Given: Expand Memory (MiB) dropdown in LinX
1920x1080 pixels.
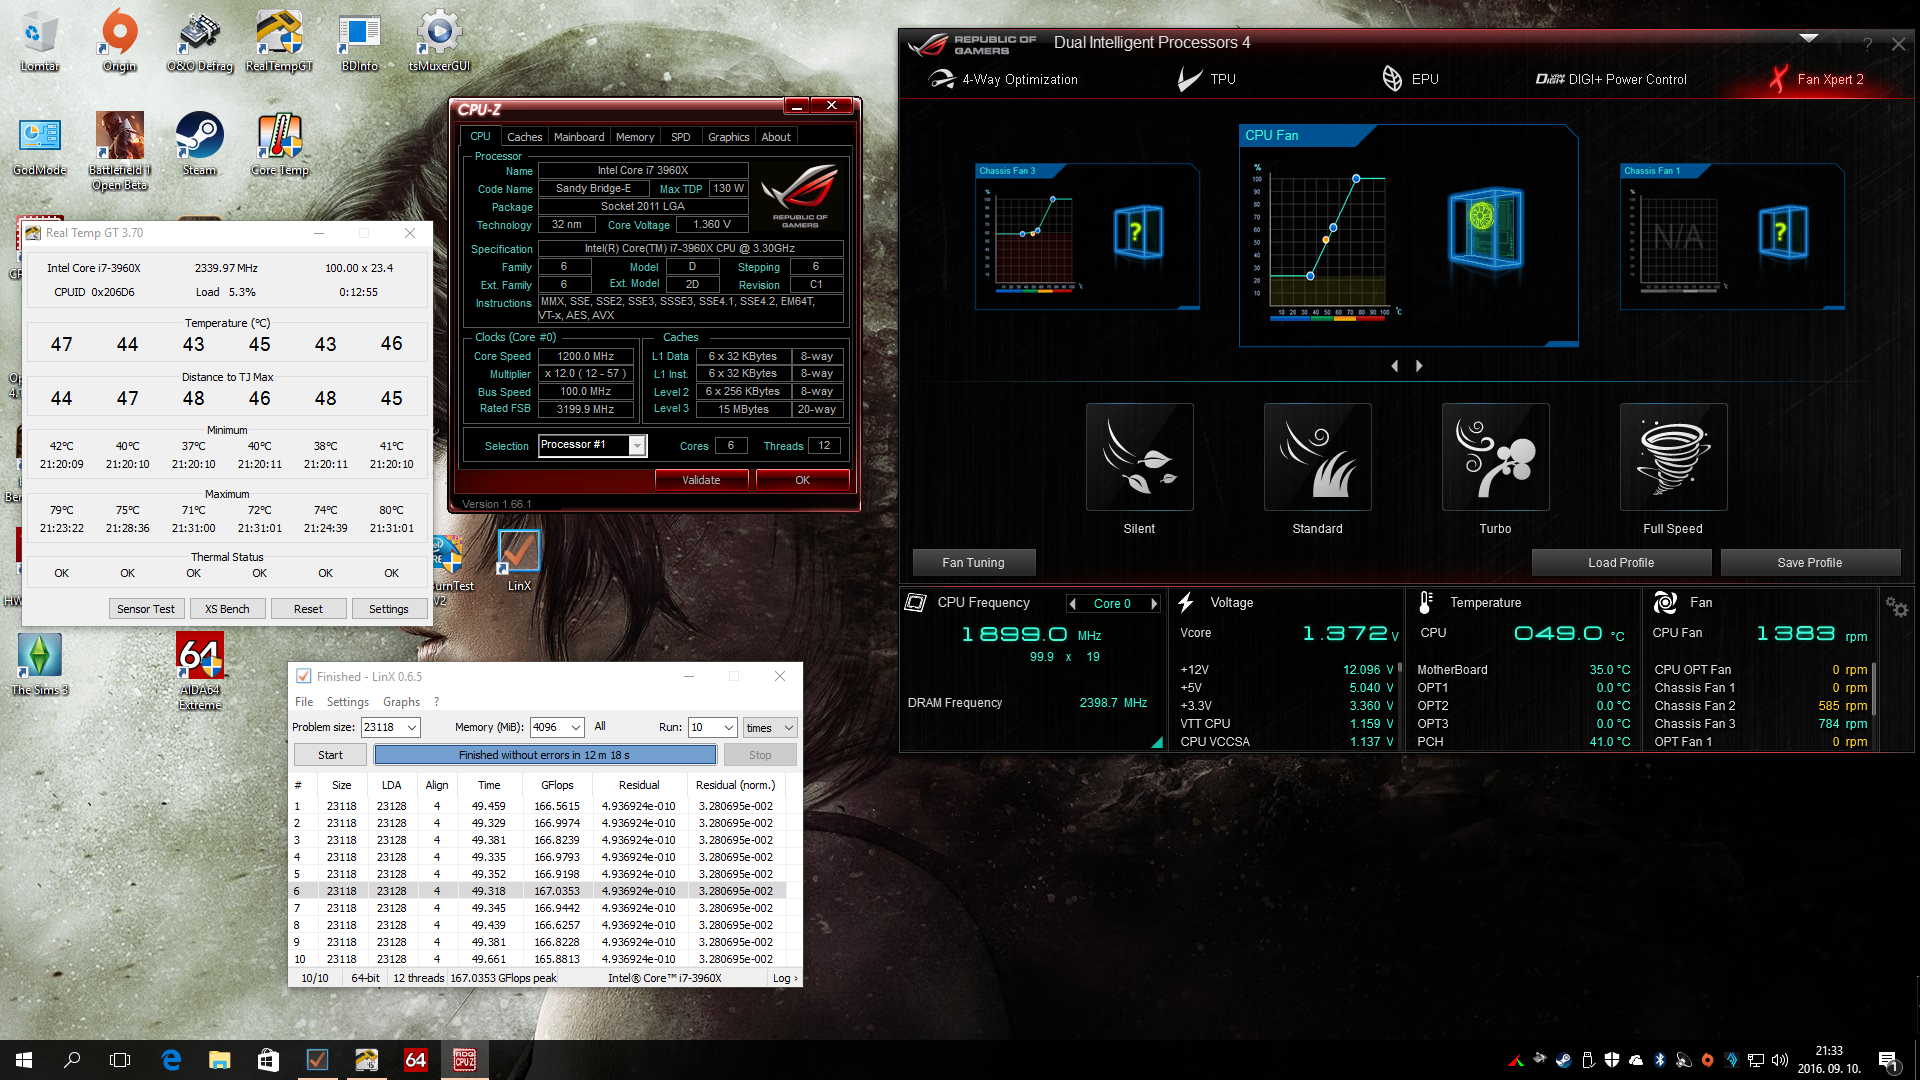Looking at the screenshot, I should pyautogui.click(x=576, y=728).
